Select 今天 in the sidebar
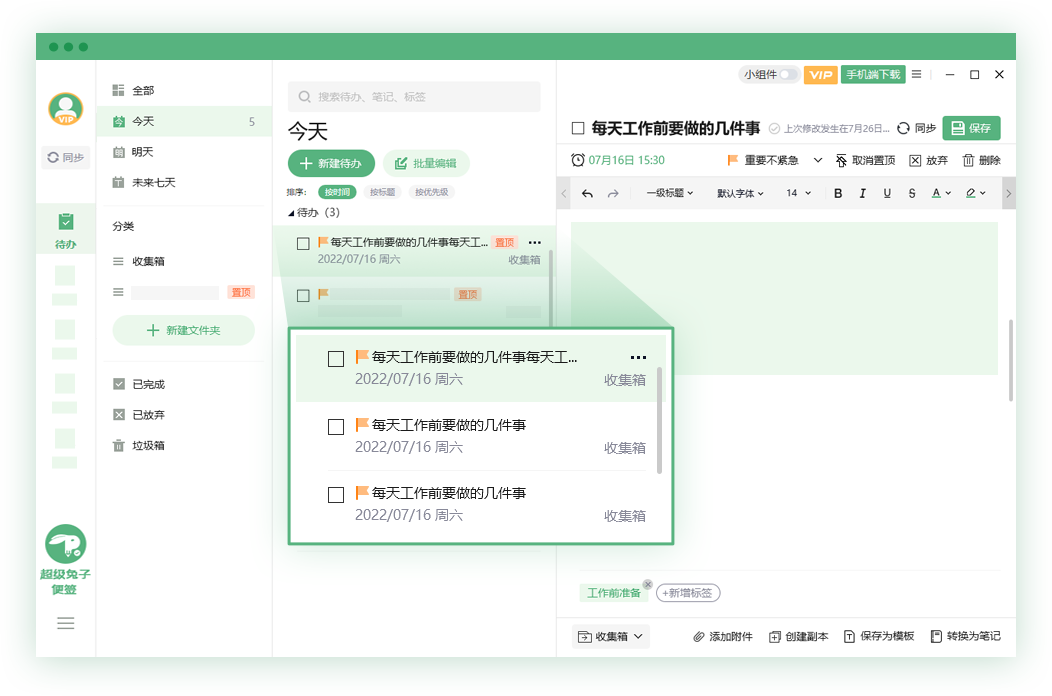The image size is (1052, 696). click(x=184, y=121)
